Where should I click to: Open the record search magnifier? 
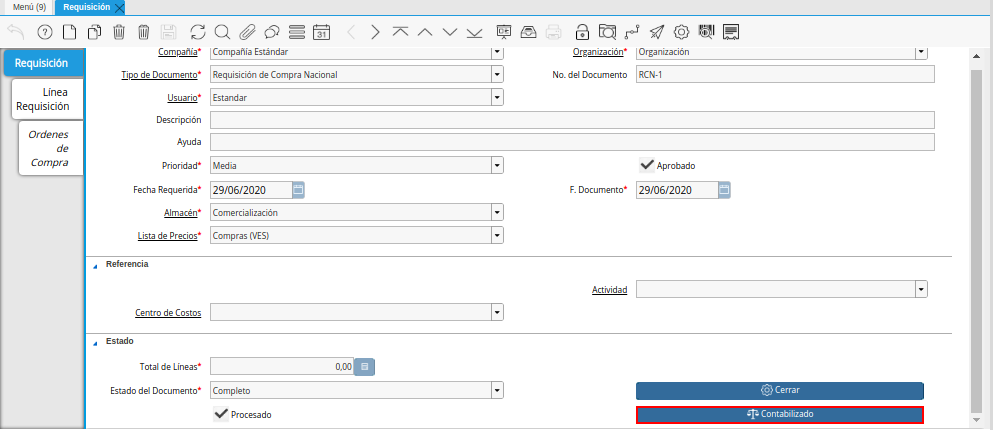point(222,32)
